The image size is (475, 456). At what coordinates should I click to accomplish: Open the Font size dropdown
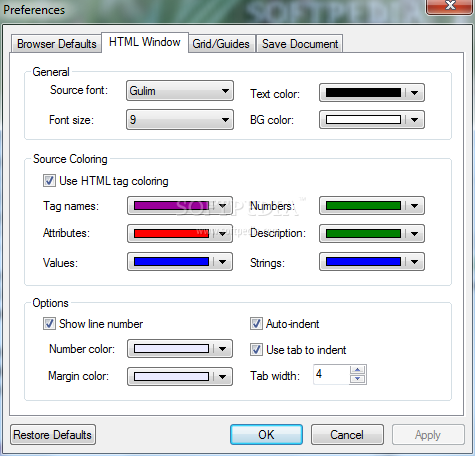180,119
